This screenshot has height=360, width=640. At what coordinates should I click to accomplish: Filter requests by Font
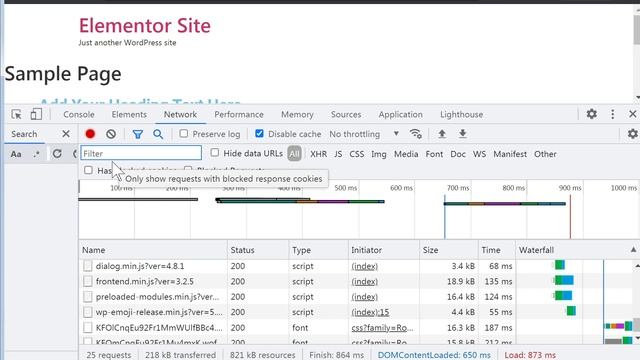434,154
